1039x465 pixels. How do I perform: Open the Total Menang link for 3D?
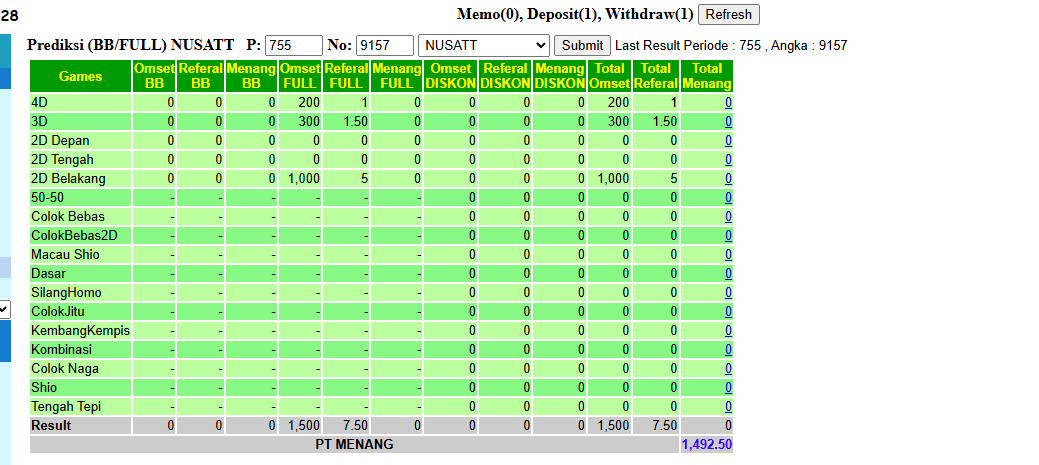[728, 122]
